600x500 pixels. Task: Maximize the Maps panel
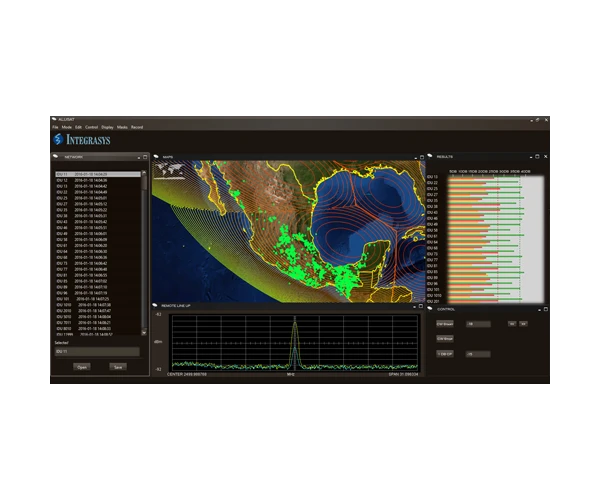[x=422, y=157]
